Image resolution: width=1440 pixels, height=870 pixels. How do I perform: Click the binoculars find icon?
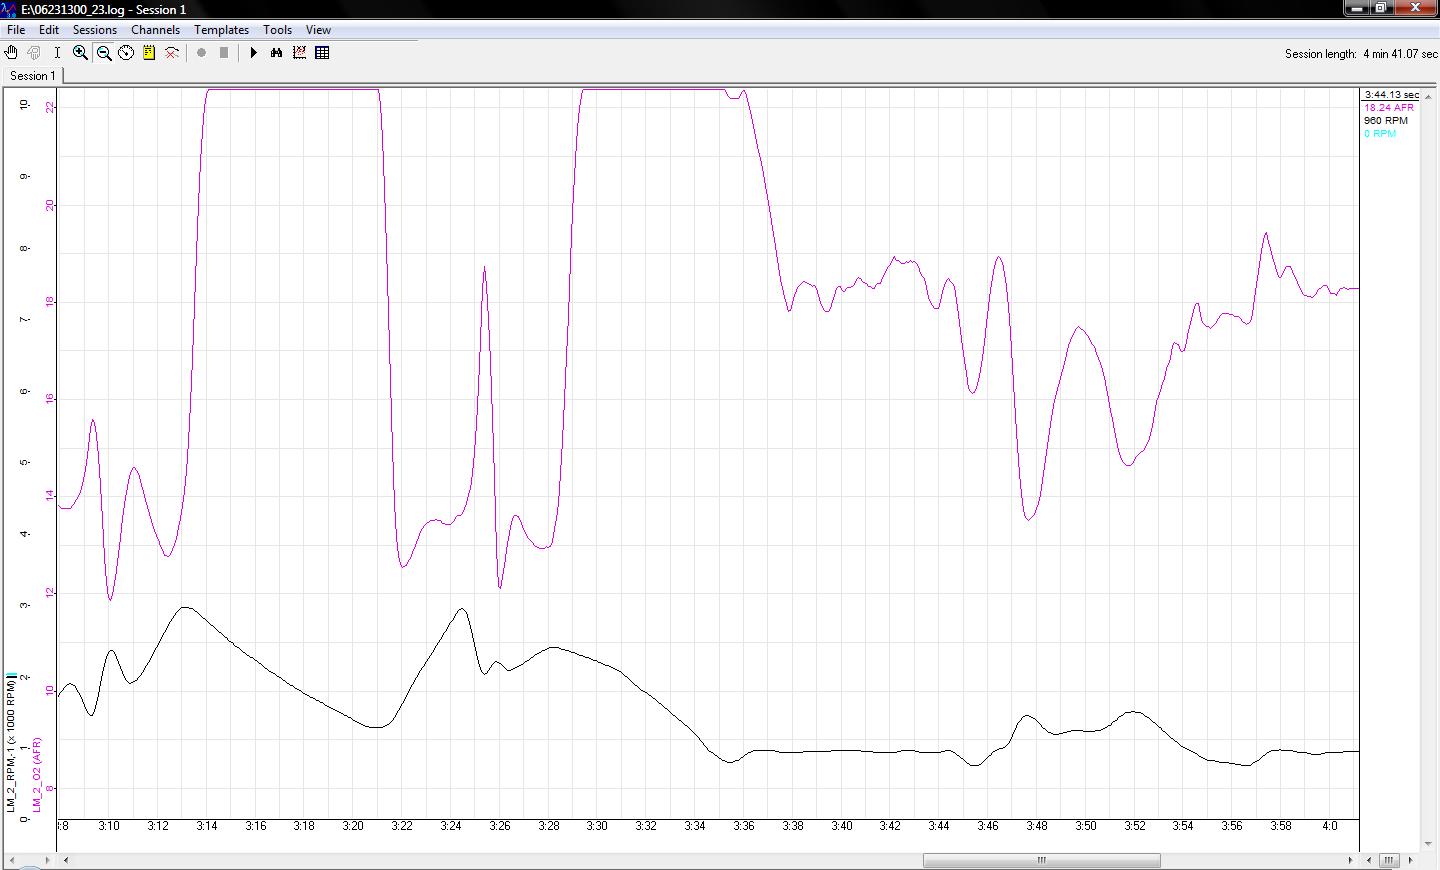point(277,53)
